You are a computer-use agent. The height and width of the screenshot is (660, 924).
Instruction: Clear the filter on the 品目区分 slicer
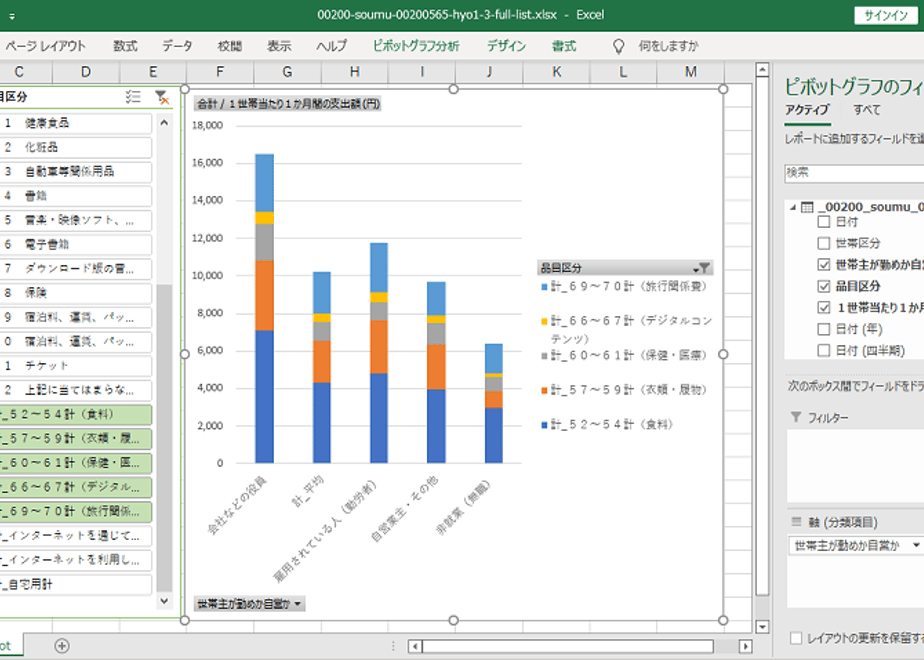click(161, 97)
